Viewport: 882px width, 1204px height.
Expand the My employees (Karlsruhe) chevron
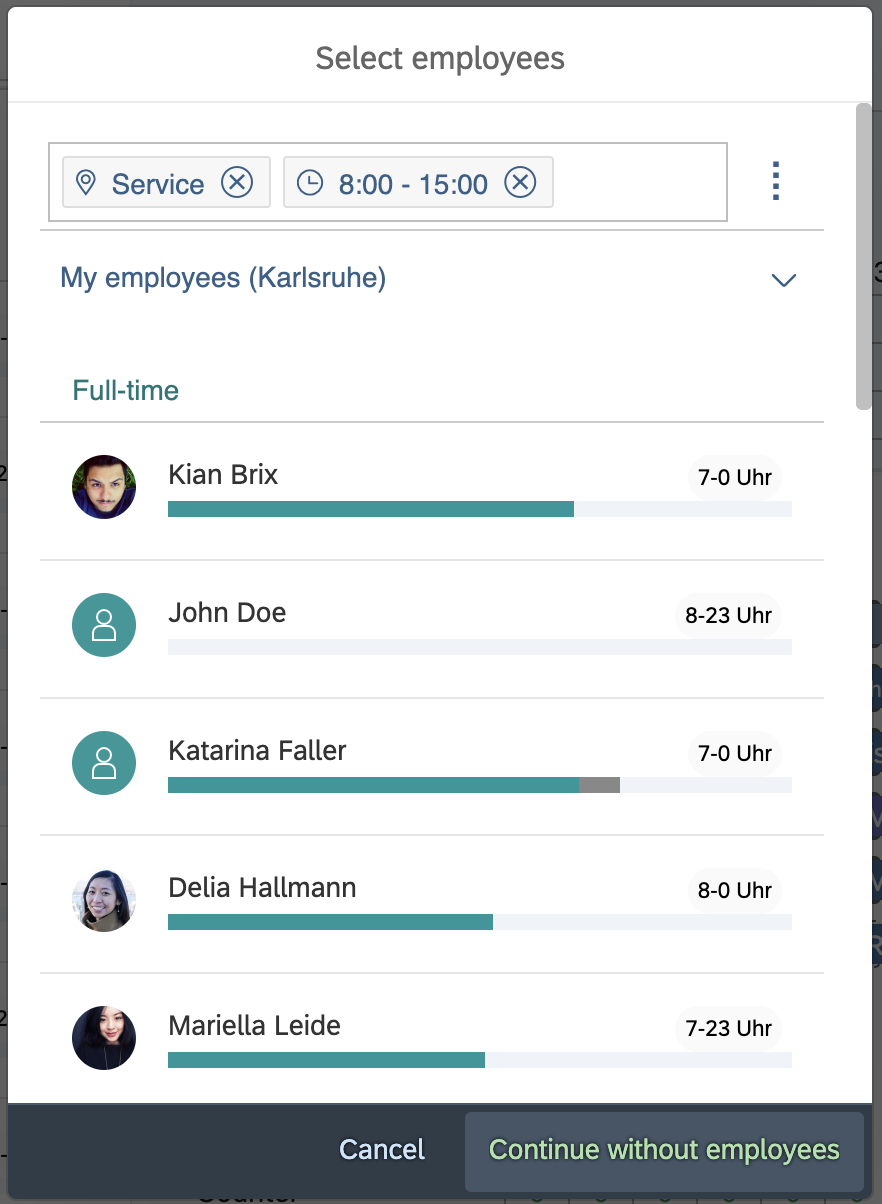(784, 280)
